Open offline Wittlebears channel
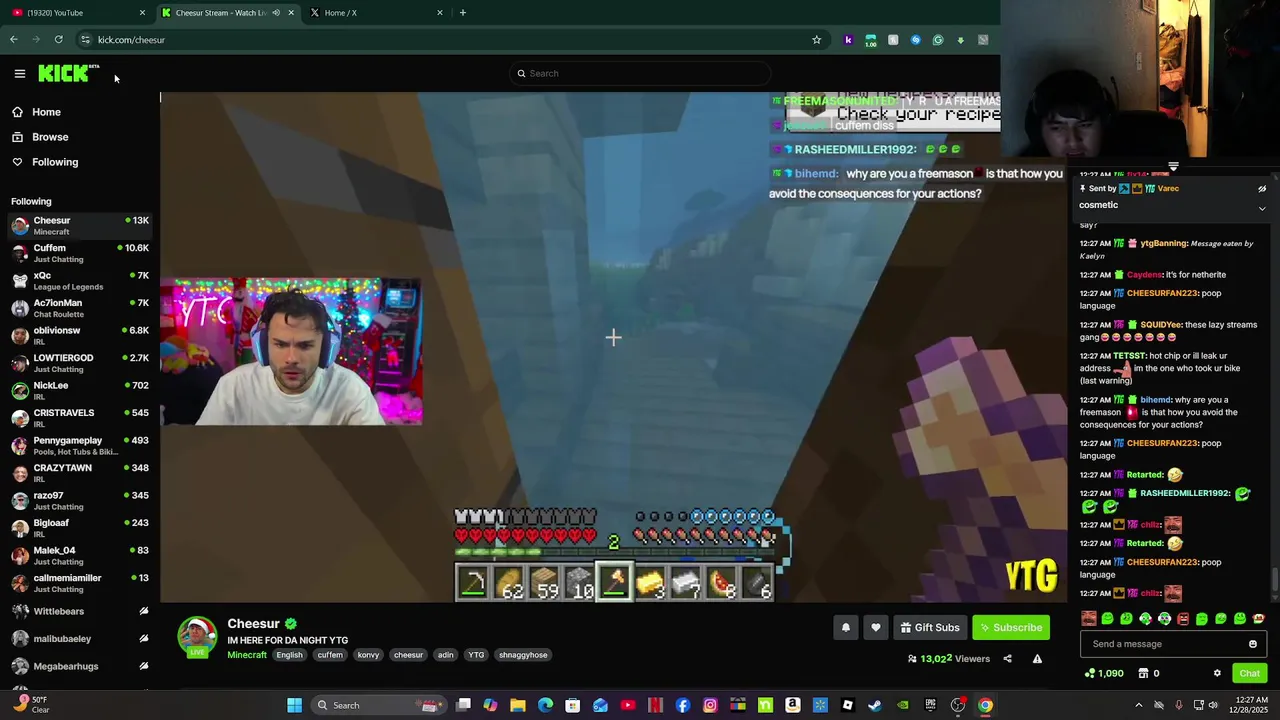Screen dimensions: 1280x720 [80, 611]
